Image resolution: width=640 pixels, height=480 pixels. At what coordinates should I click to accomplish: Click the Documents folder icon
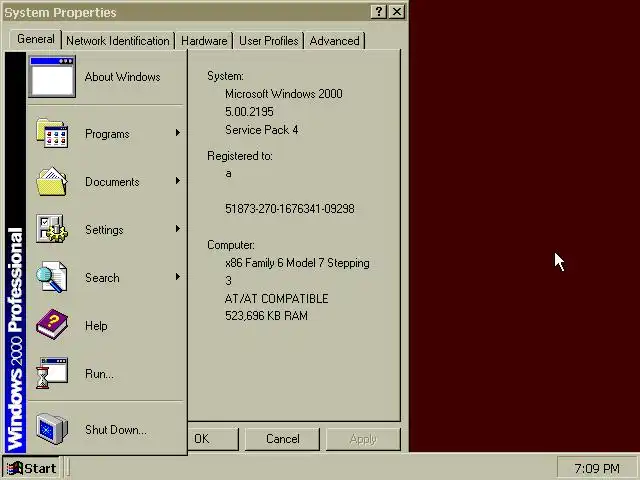click(52, 181)
